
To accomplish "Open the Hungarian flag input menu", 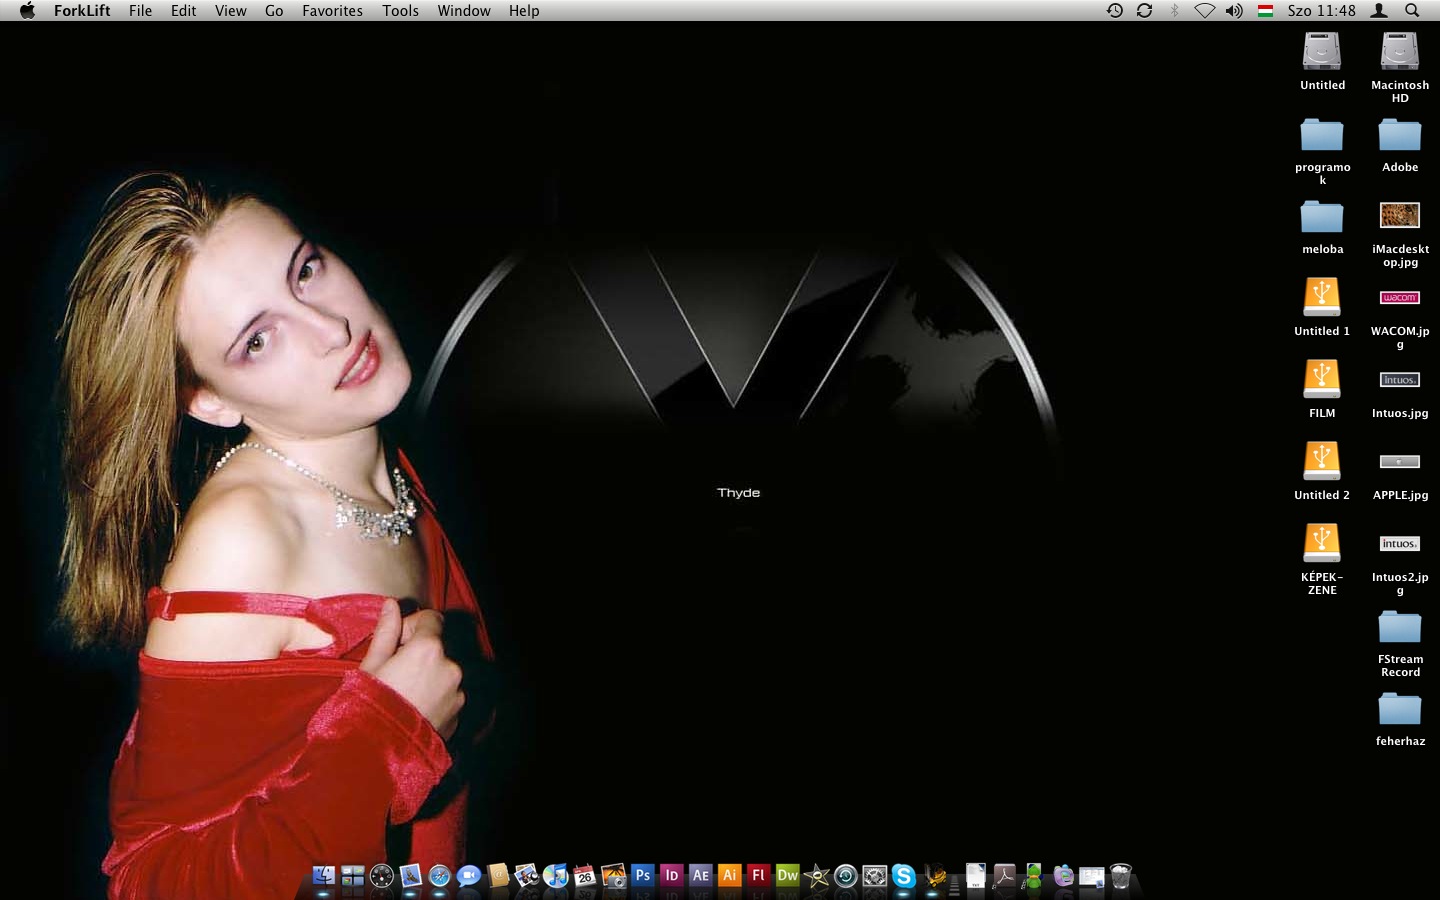I will tap(1265, 10).
